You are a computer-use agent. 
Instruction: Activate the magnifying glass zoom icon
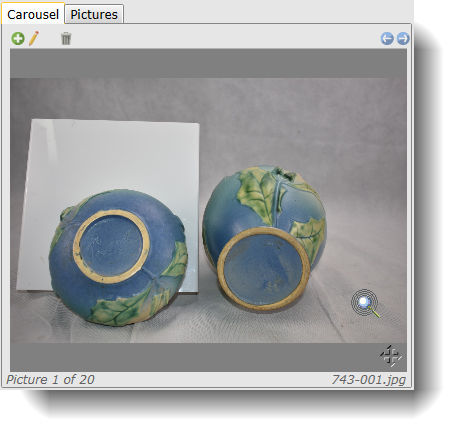pyautogui.click(x=366, y=303)
